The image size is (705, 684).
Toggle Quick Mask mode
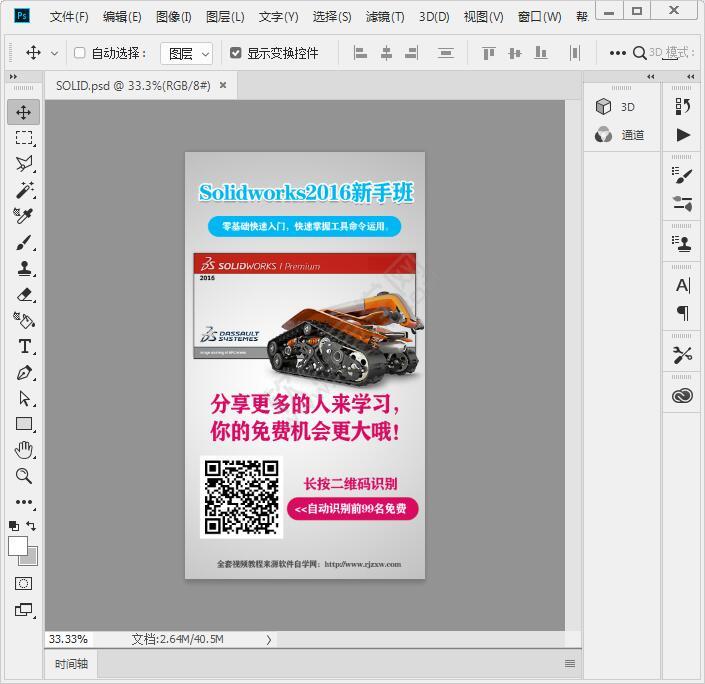24,583
